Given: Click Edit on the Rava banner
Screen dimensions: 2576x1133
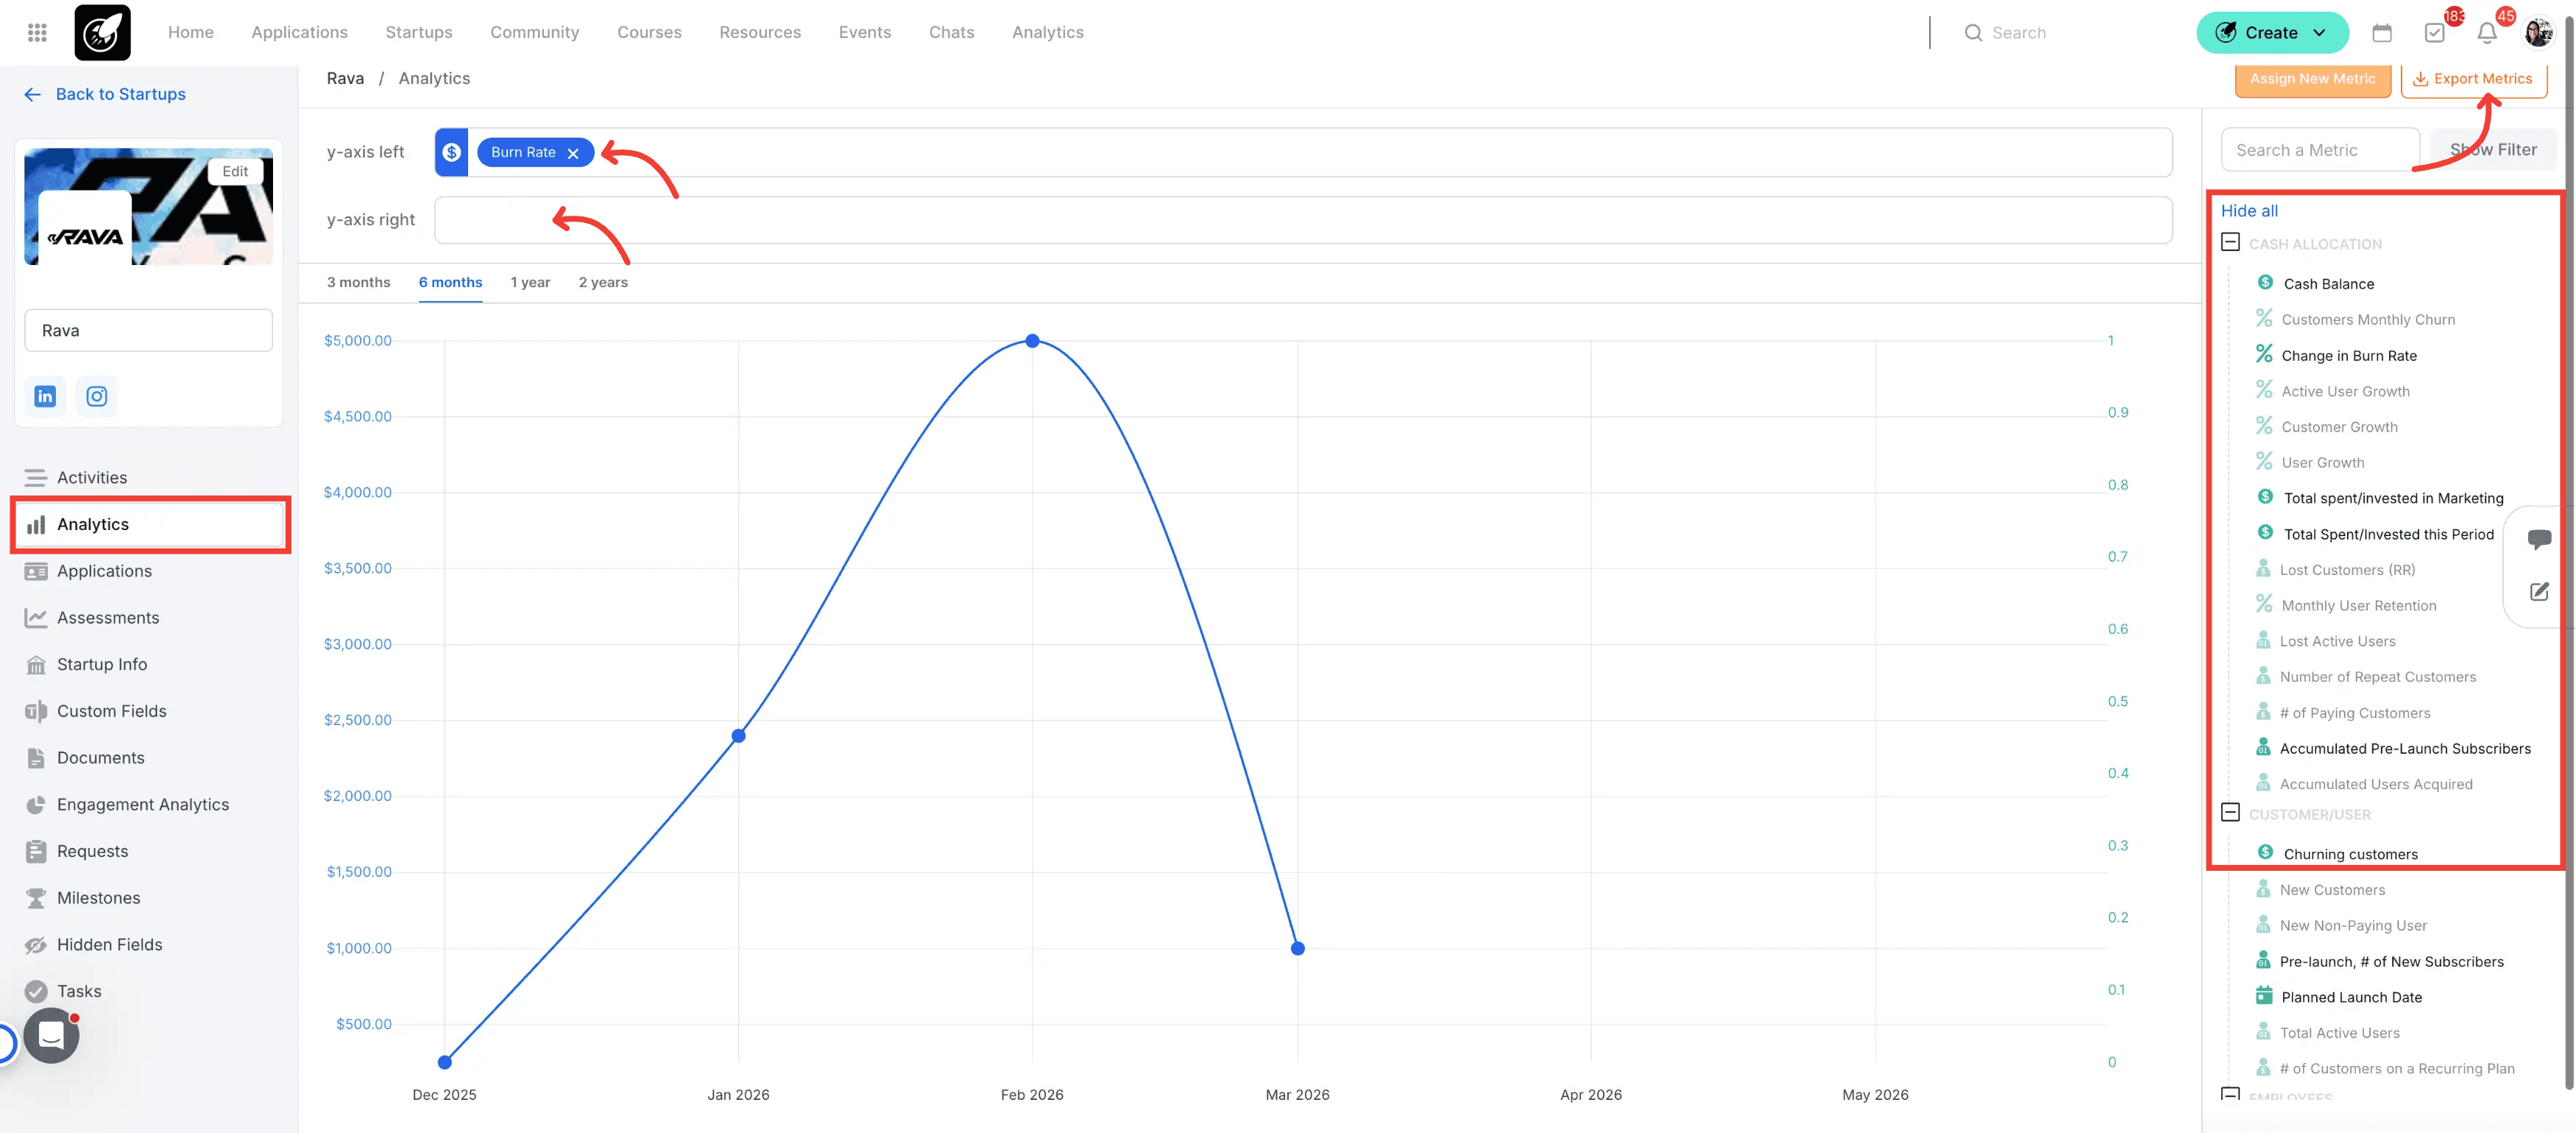Looking at the screenshot, I should coord(235,171).
